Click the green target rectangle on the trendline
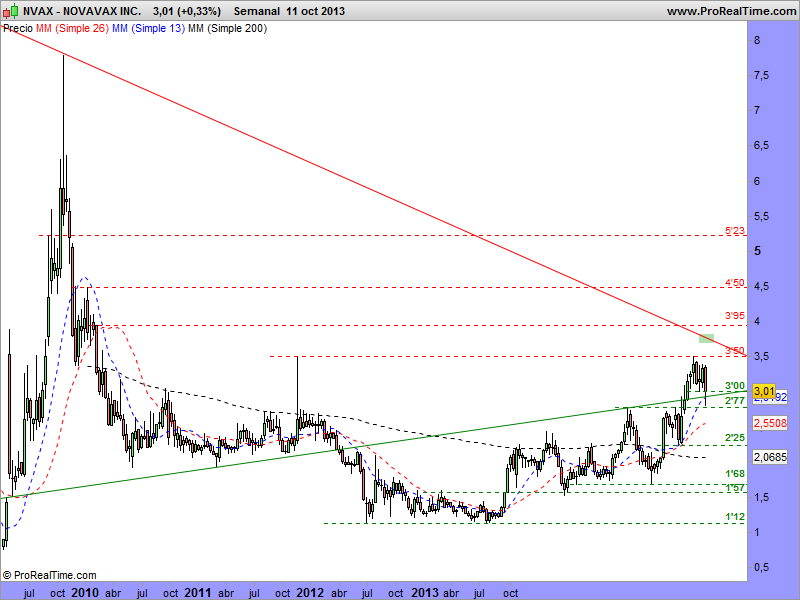Viewport: 800px width, 600px height. (x=706, y=338)
